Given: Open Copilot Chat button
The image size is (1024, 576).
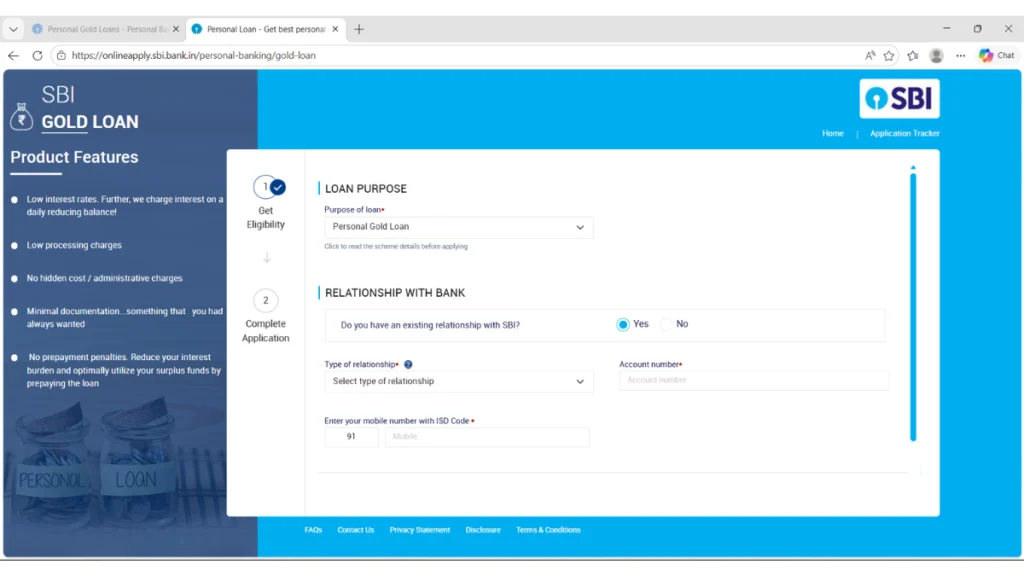Looking at the screenshot, I should click(997, 56).
